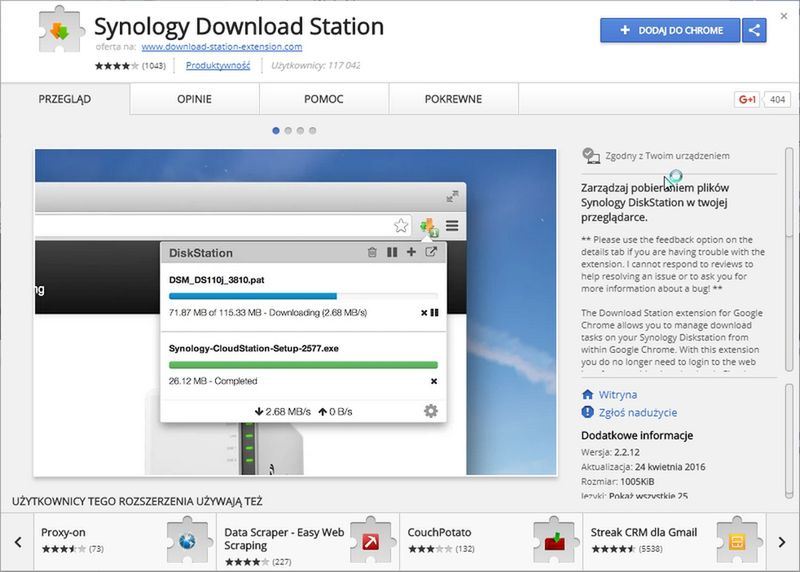This screenshot has width=800, height=572.
Task: Click the 404 Google+ count
Action: click(x=777, y=100)
